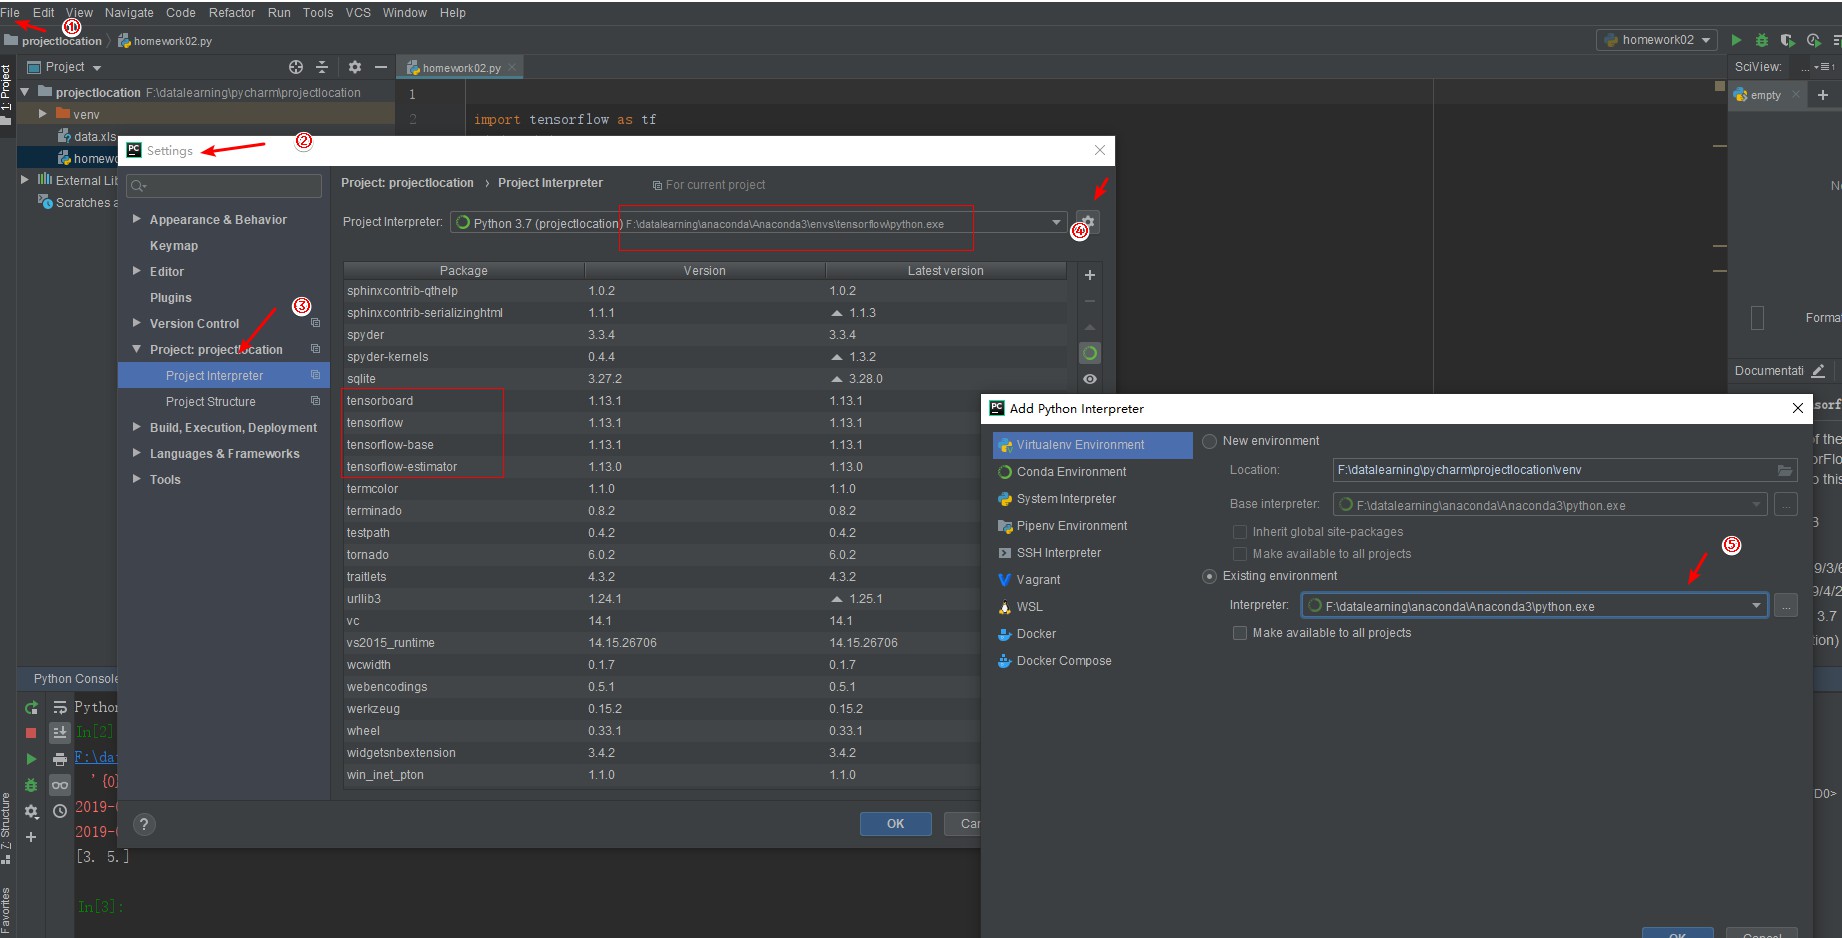This screenshot has height=938, width=1842.
Task: Select New environment radio button
Action: coord(1210,441)
